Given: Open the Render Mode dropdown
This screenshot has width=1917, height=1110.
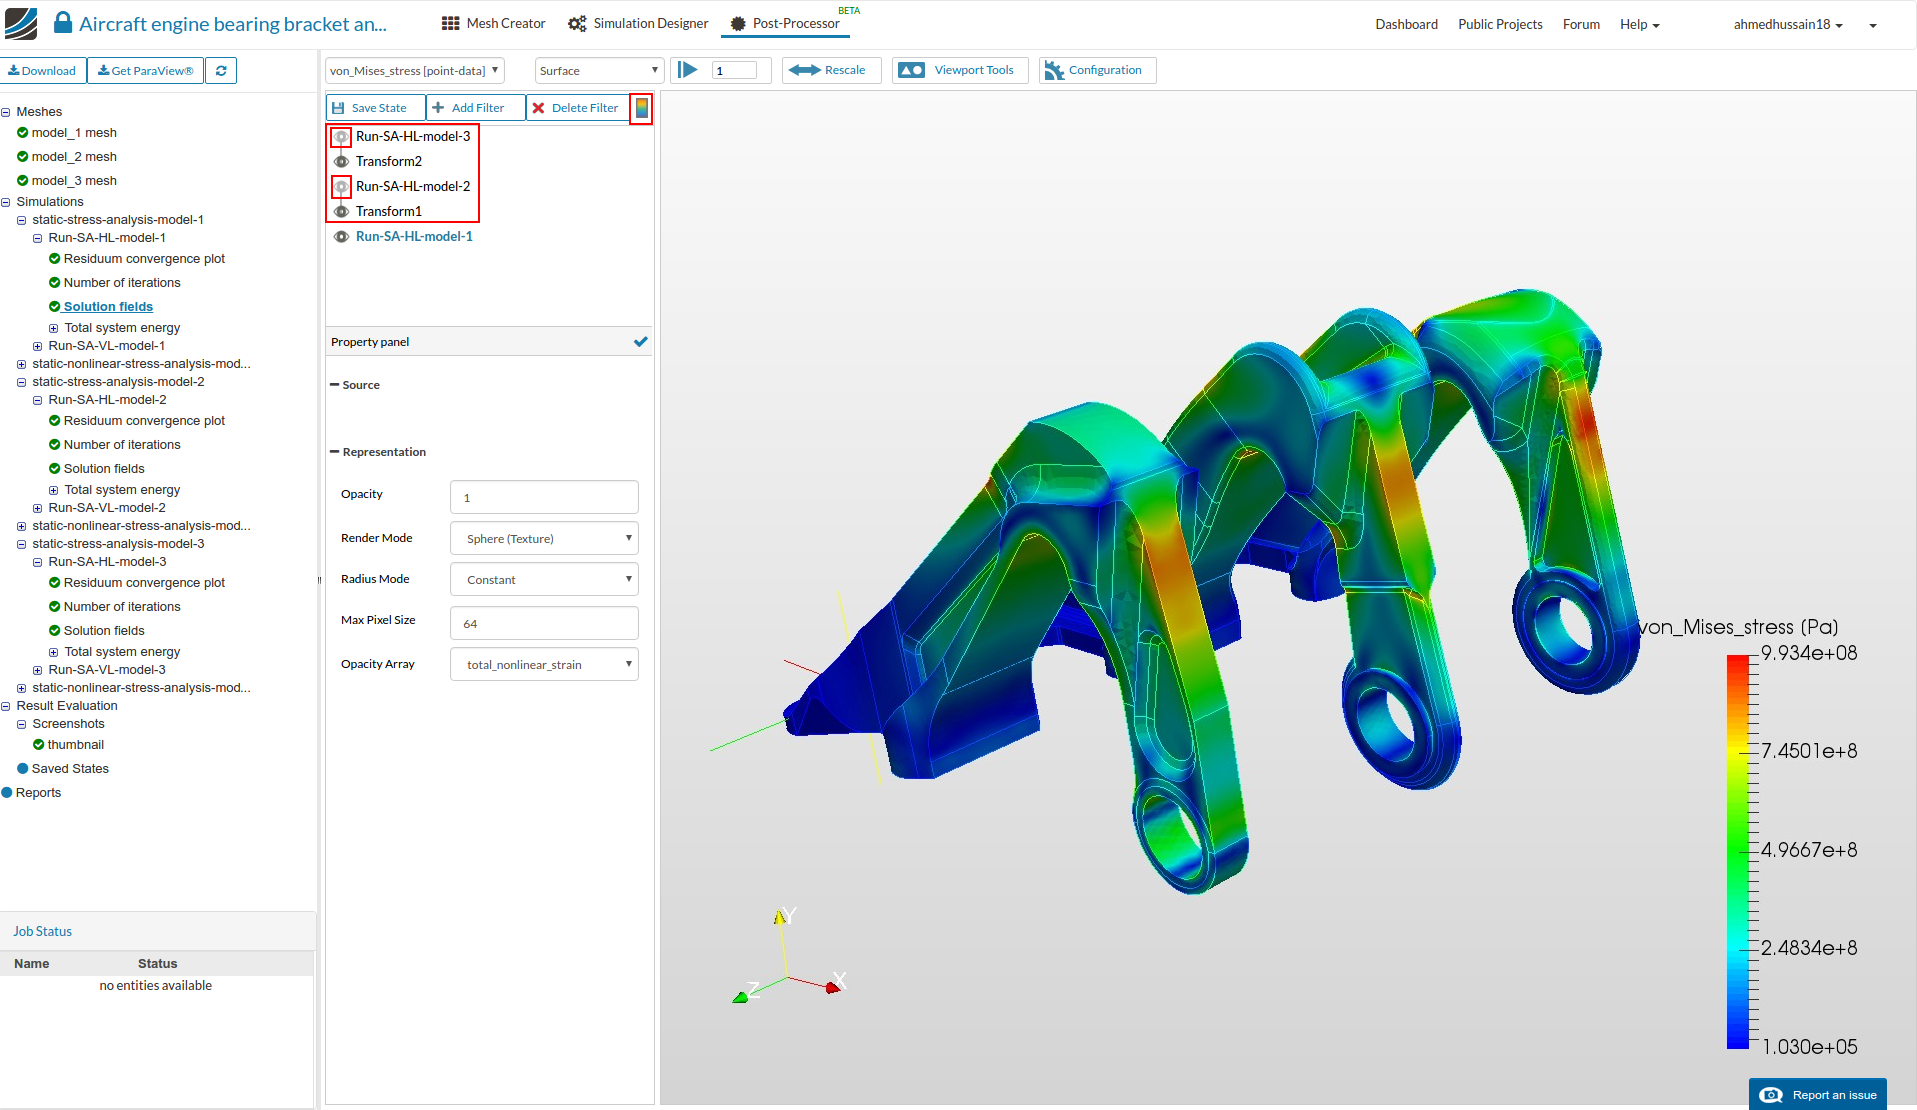Looking at the screenshot, I should click(544, 539).
